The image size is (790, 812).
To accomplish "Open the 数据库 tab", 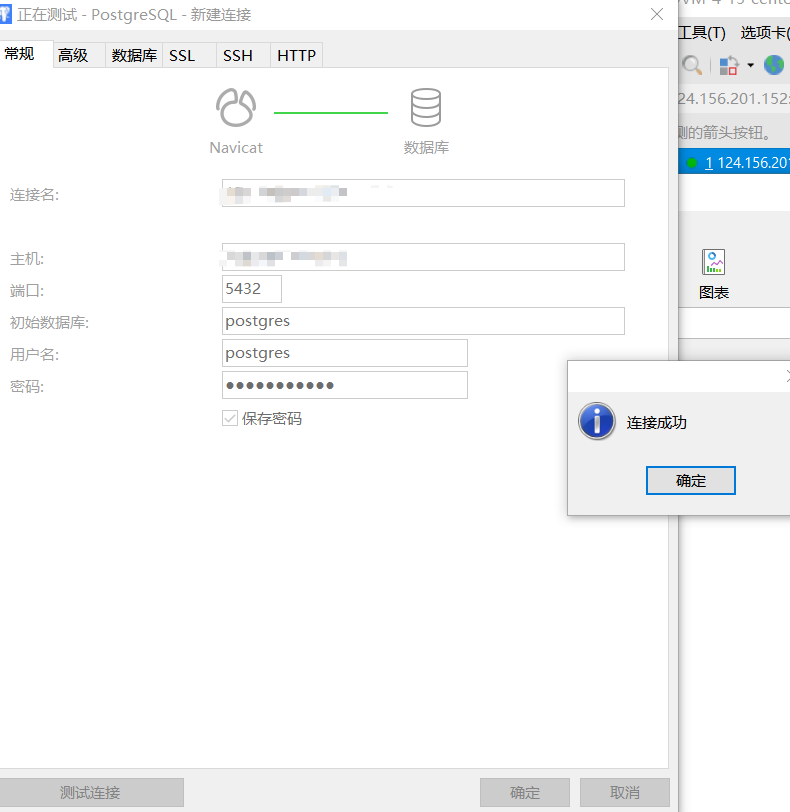I will [134, 55].
